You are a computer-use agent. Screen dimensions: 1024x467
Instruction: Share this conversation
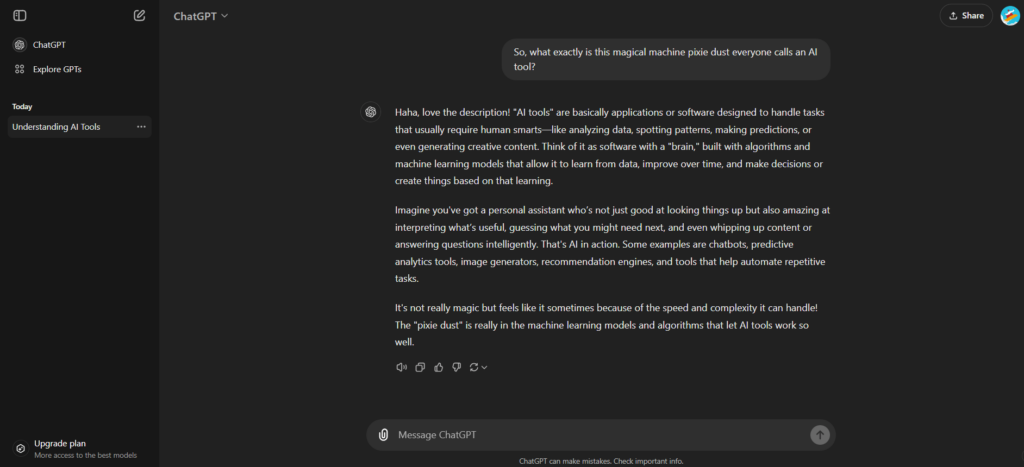pos(966,15)
